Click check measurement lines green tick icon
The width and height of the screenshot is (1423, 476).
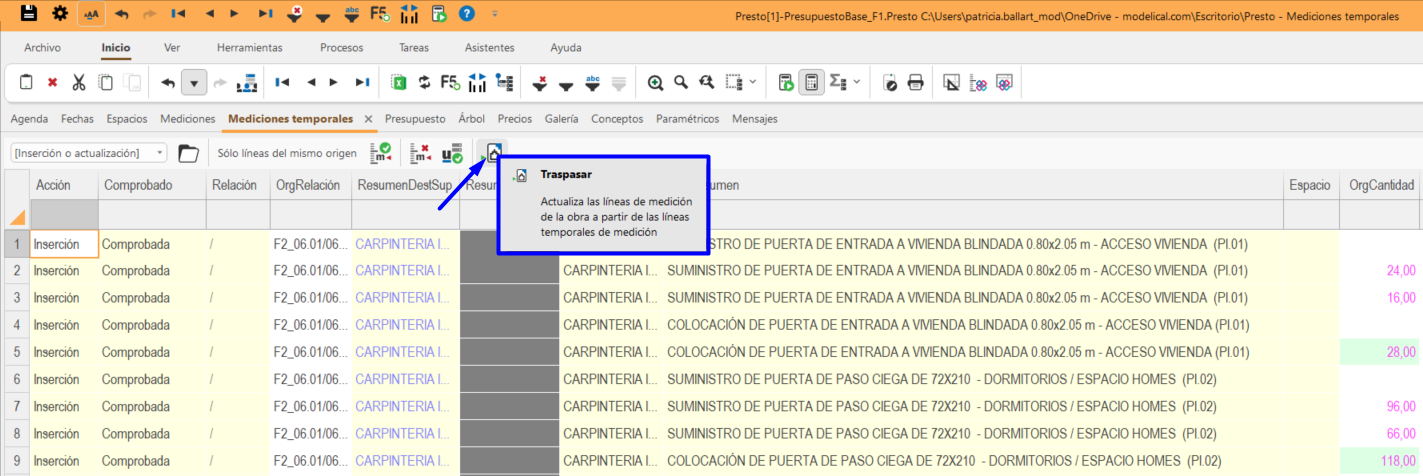pyautogui.click(x=380, y=153)
